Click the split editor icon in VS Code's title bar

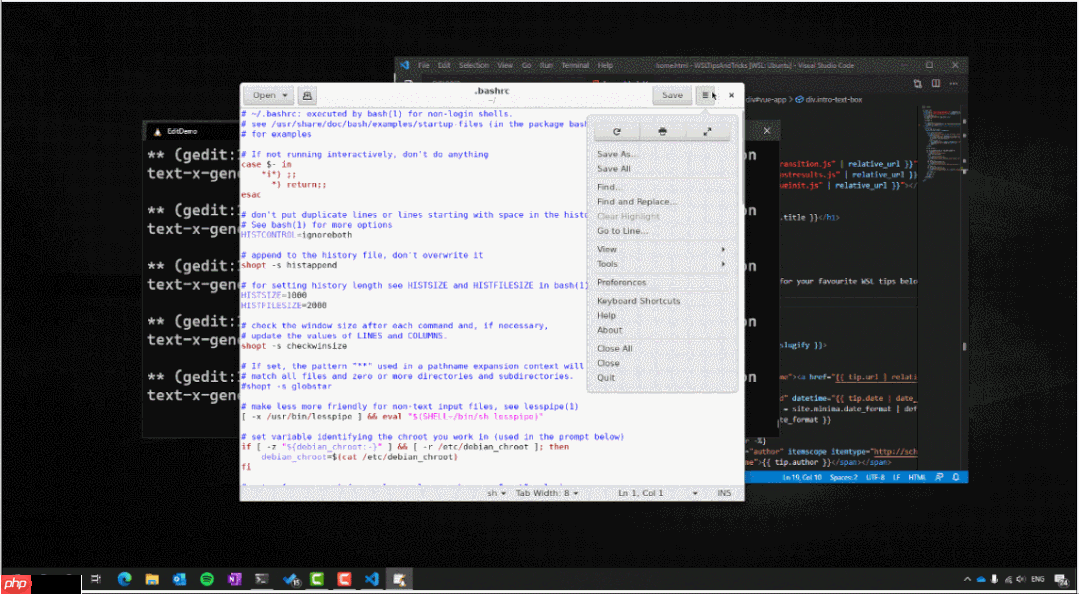point(918,83)
